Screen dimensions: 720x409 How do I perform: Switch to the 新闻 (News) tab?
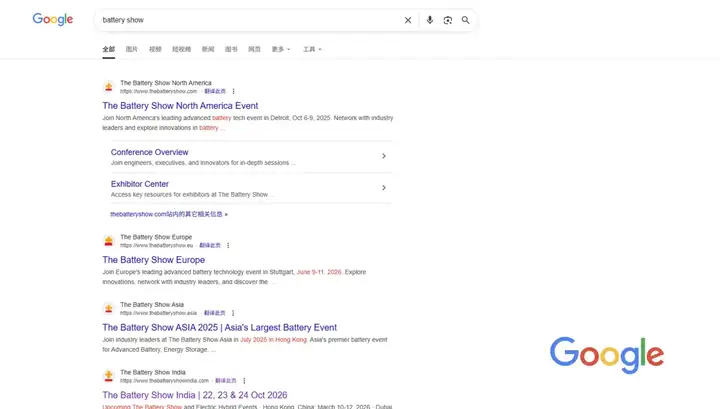[x=208, y=49]
